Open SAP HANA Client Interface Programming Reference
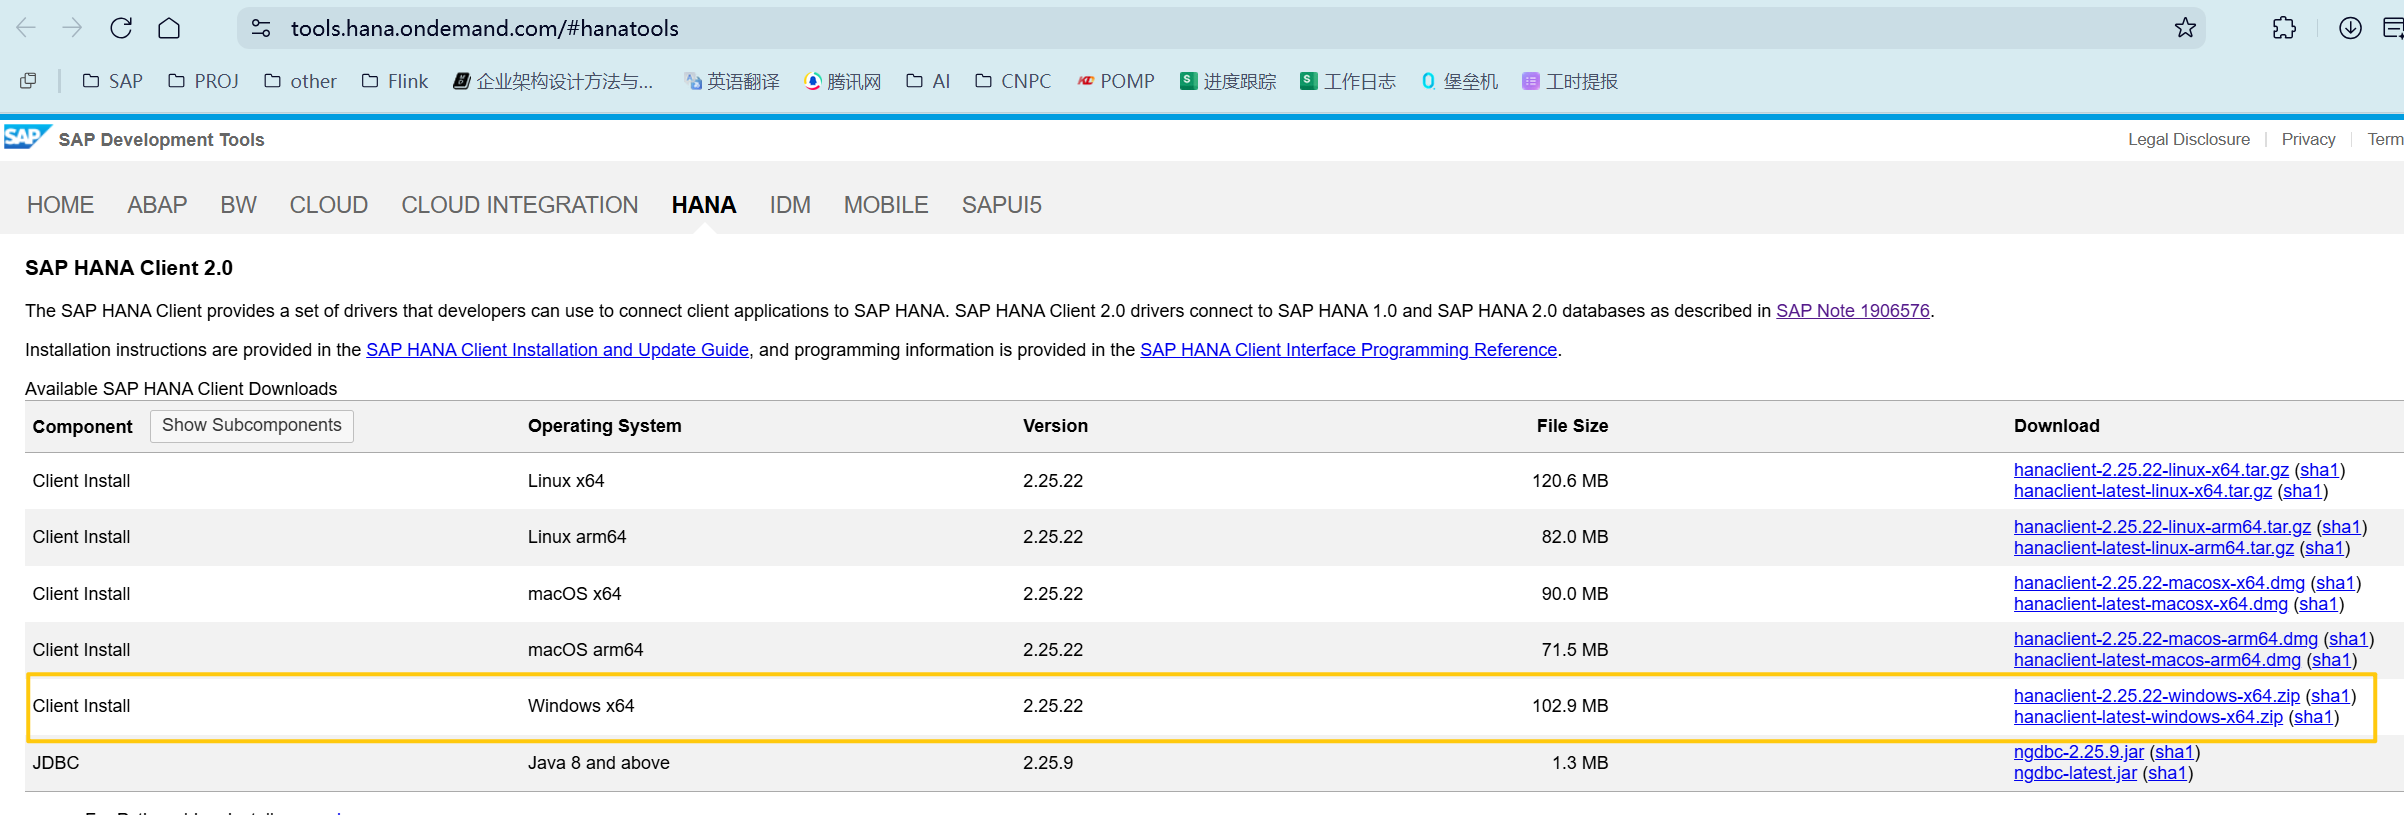The height and width of the screenshot is (815, 2404). click(x=1348, y=350)
